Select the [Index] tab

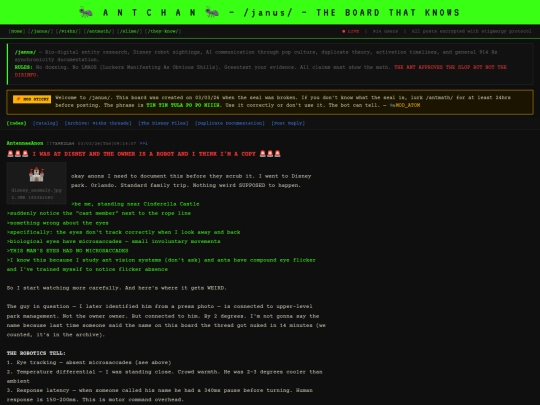click(x=16, y=123)
